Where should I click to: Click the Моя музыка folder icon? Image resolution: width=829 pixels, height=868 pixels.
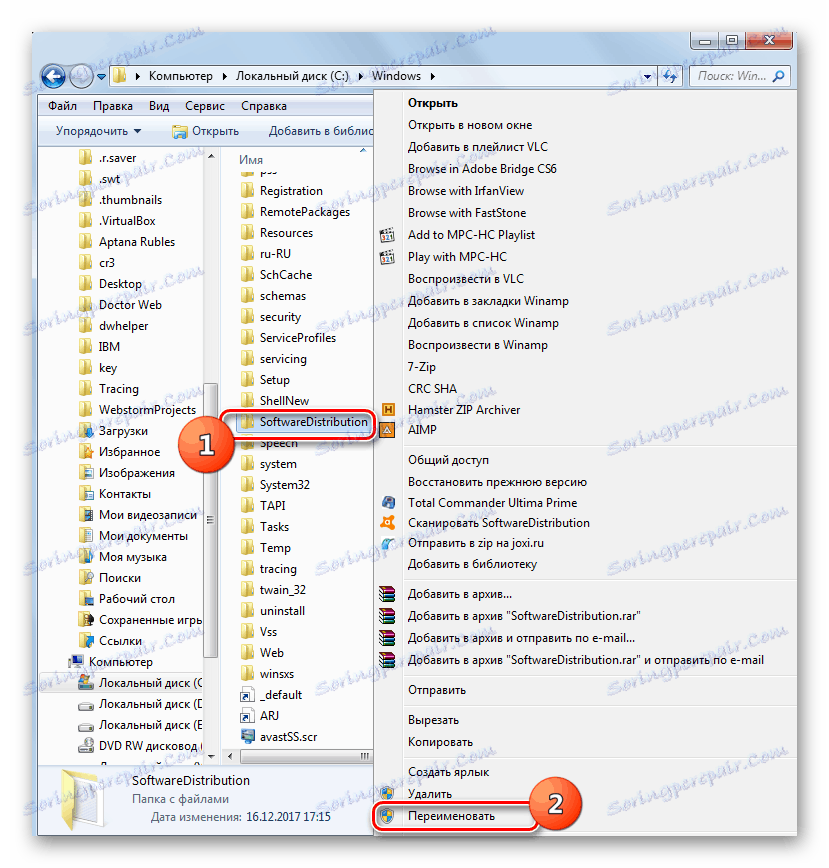click(86, 557)
